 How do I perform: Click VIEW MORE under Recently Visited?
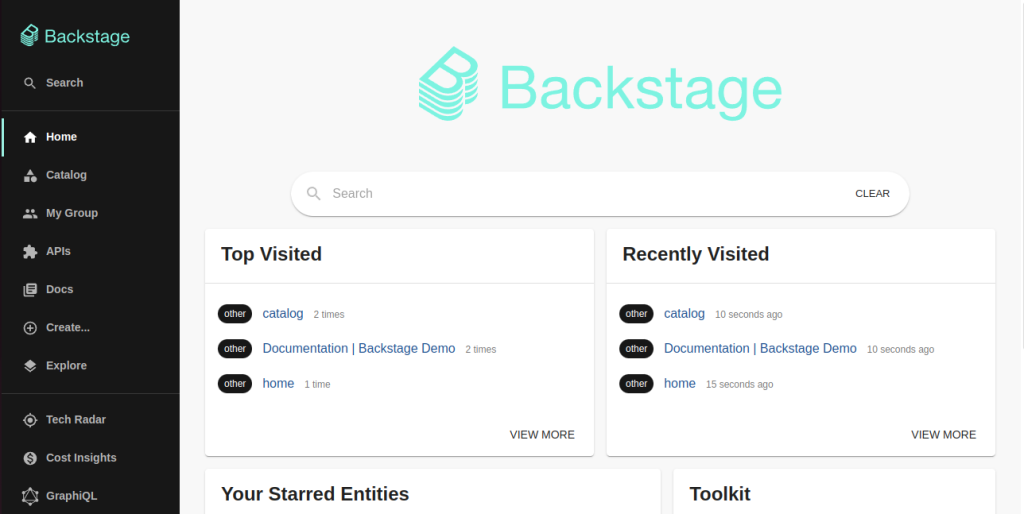coord(943,435)
